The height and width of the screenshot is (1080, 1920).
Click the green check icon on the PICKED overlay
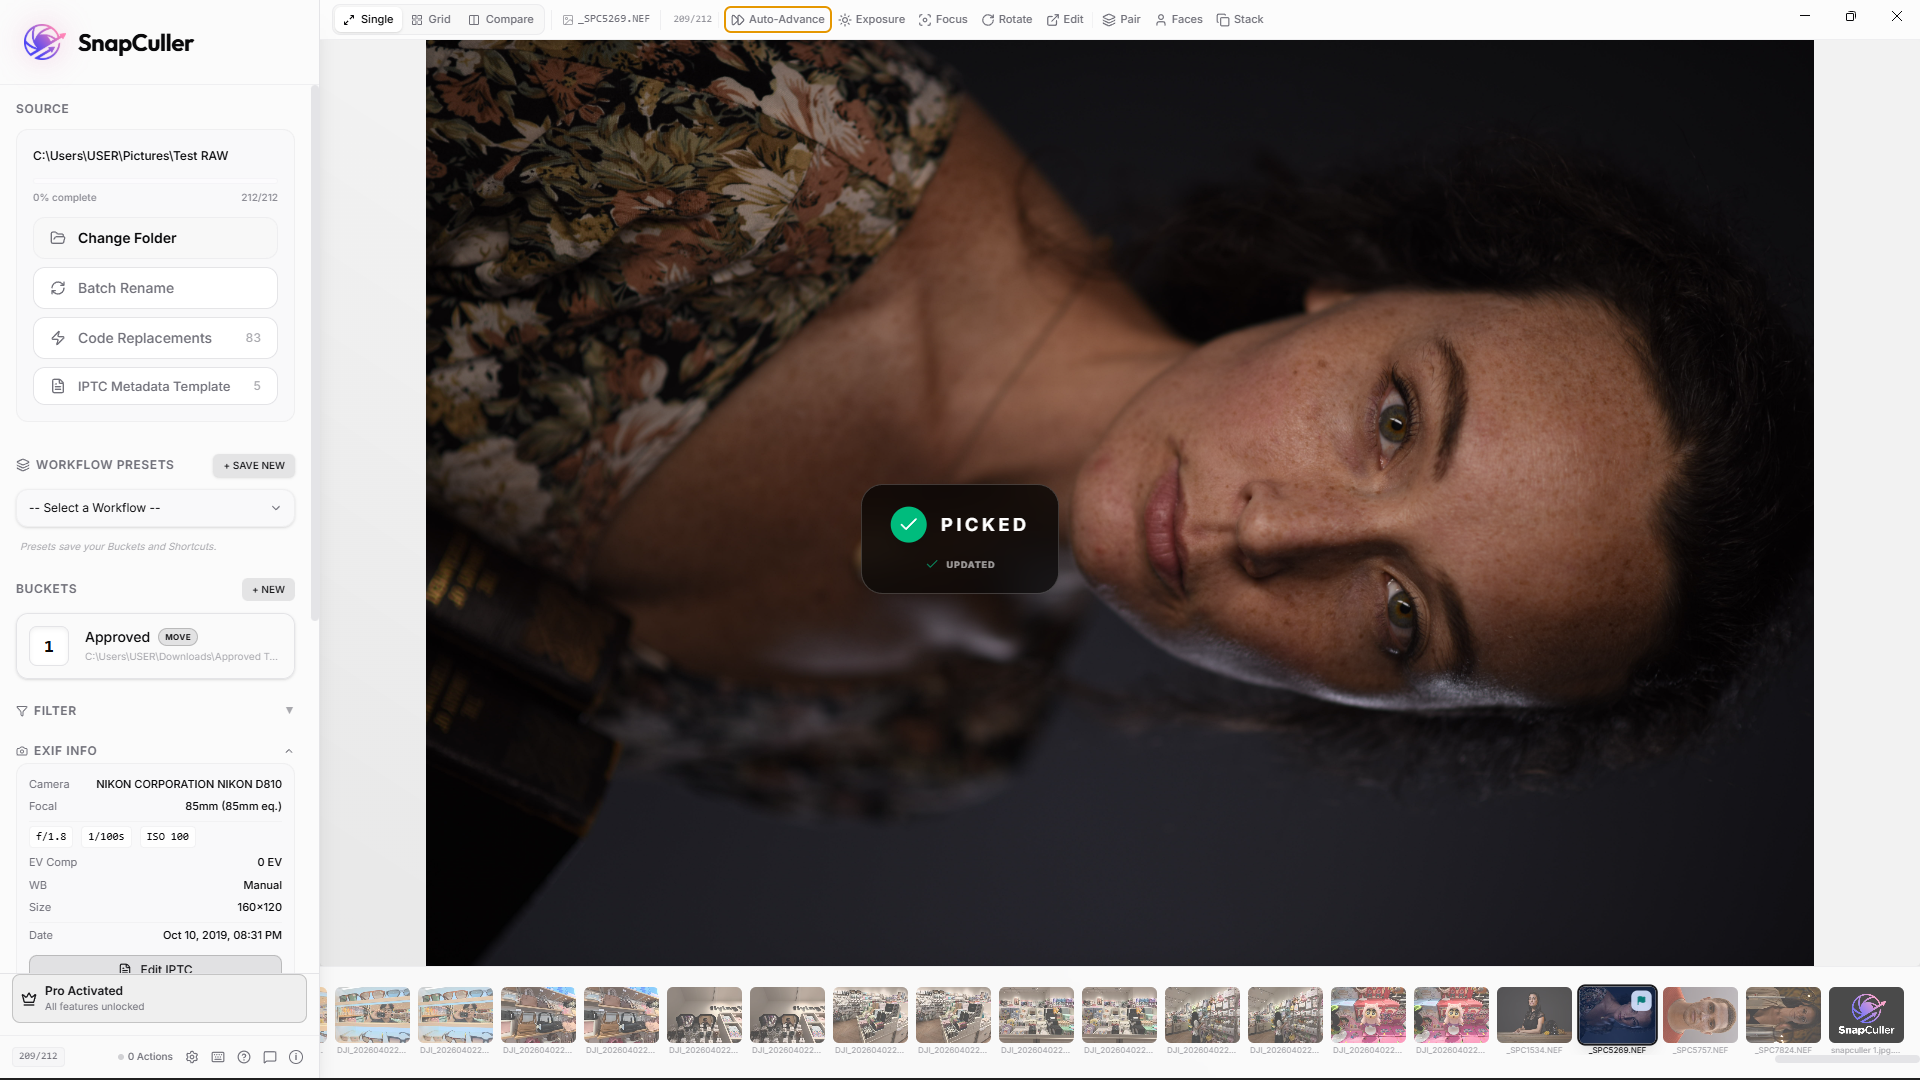point(908,524)
